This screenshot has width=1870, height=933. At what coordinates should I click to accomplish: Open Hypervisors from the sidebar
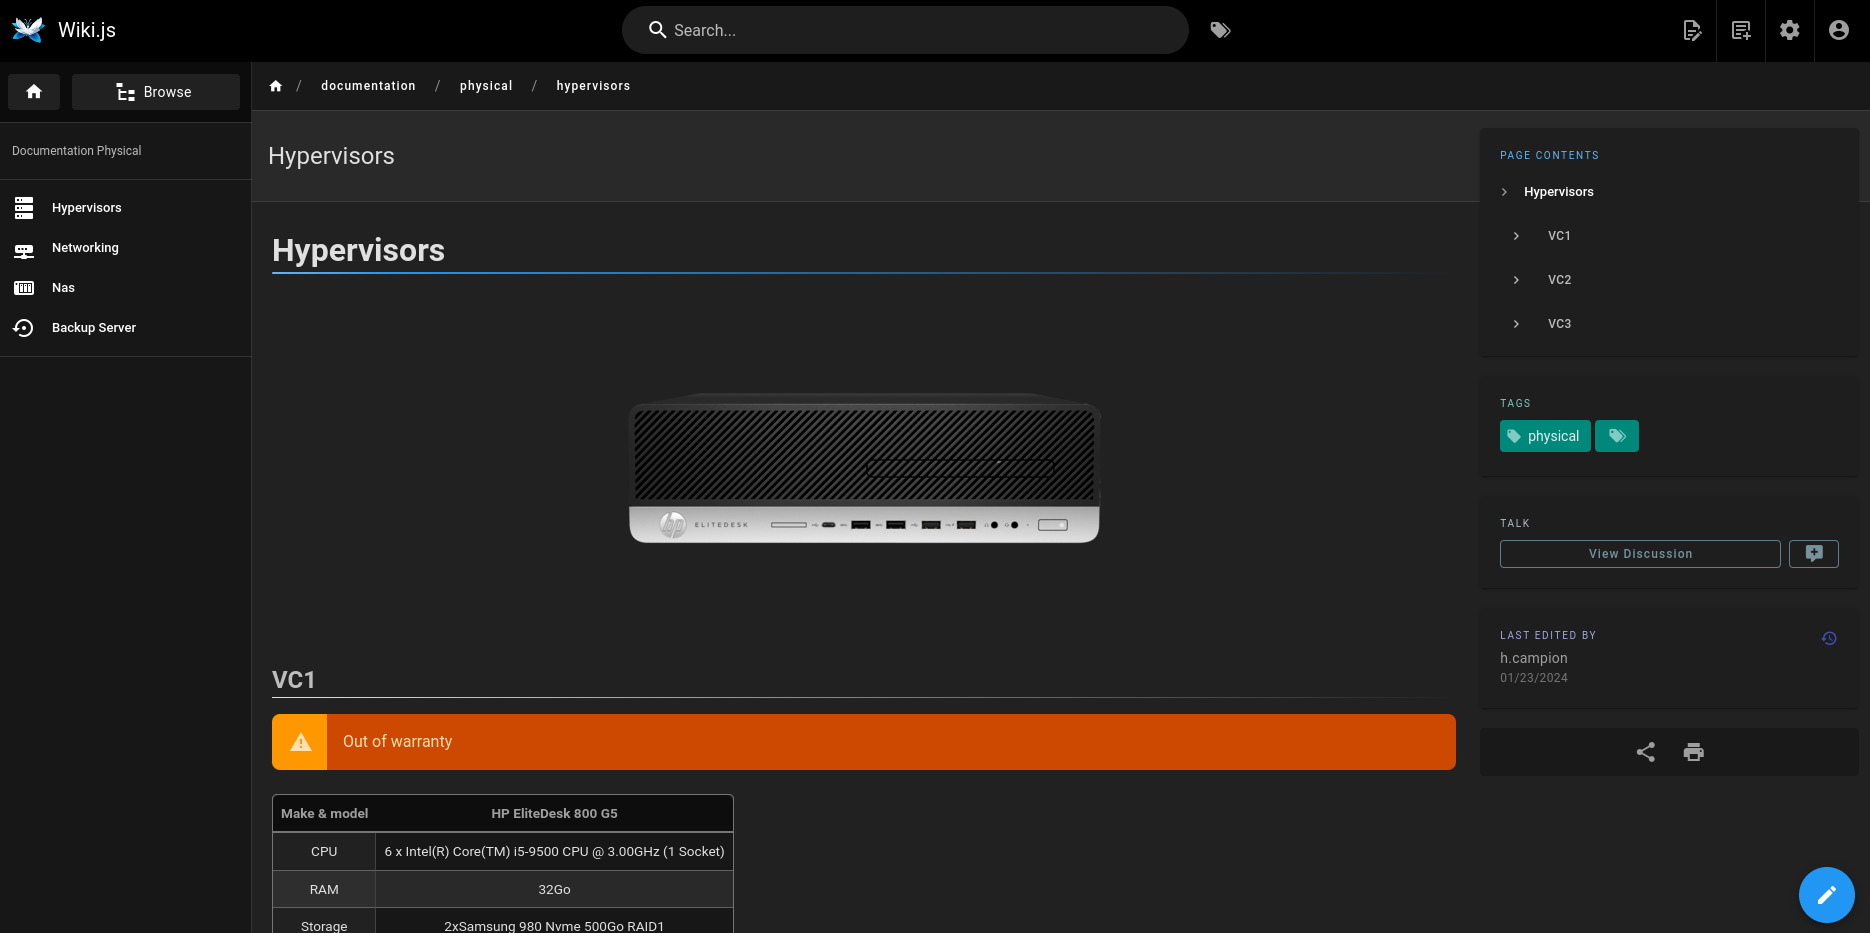[x=125, y=208]
